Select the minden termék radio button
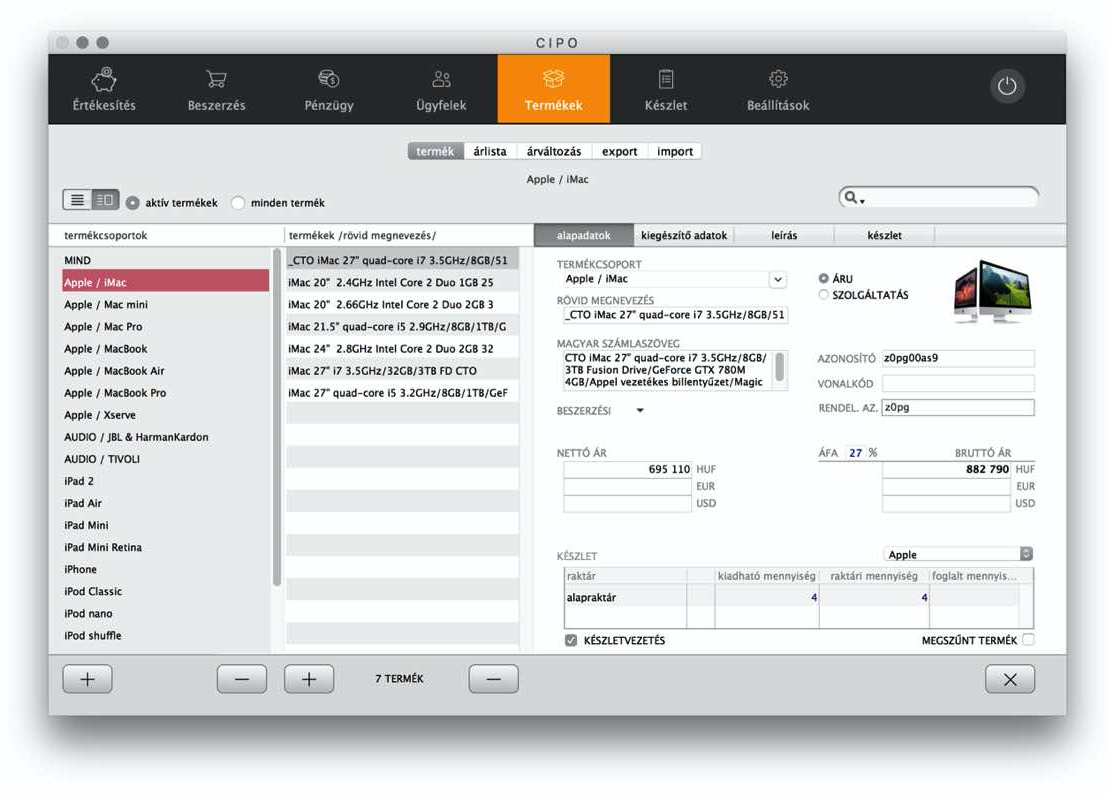The height and width of the screenshot is (796, 1108). (x=238, y=203)
